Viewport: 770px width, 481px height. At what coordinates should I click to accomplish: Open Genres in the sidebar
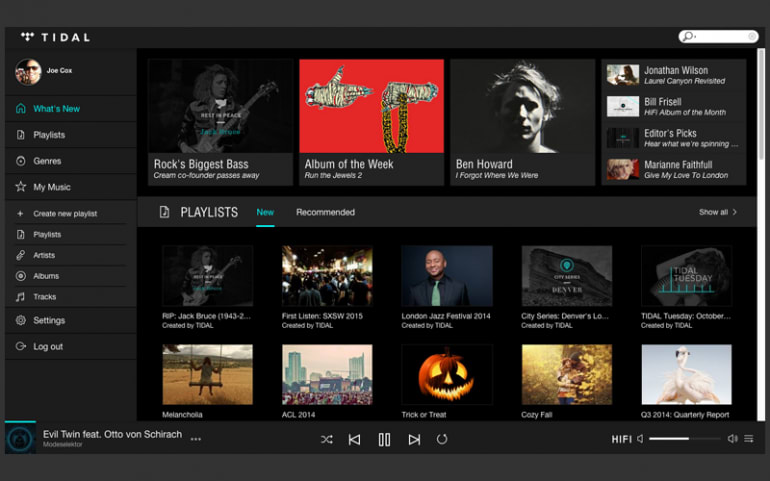(x=47, y=161)
